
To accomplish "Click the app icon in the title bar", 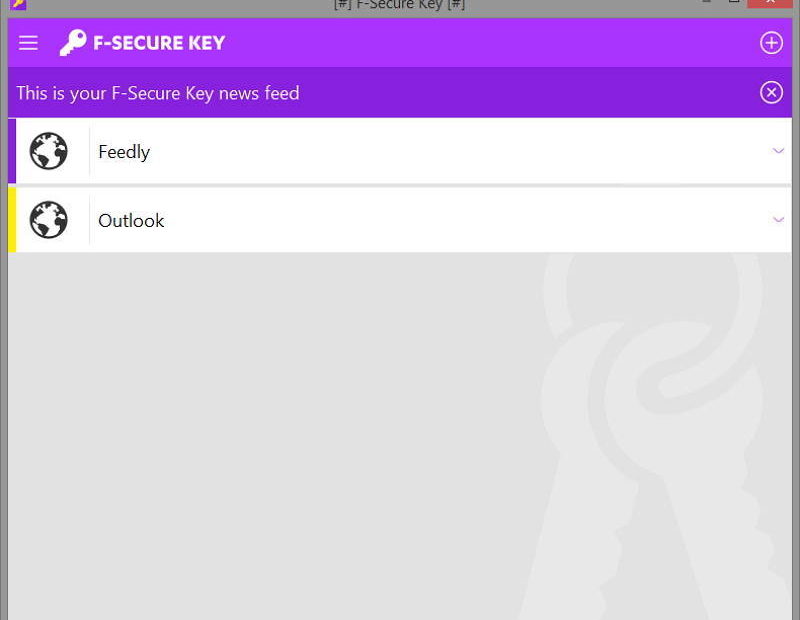I will pyautogui.click(x=18, y=4).
